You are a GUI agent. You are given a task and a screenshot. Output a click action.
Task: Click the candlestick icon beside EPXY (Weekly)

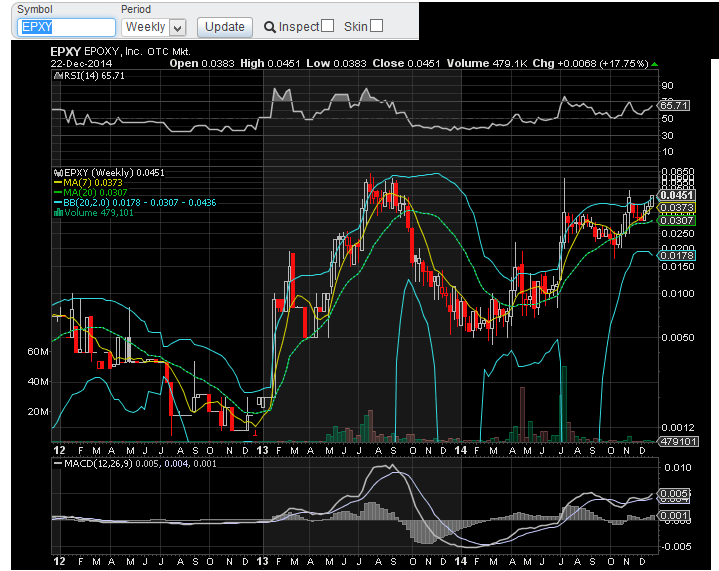58,173
